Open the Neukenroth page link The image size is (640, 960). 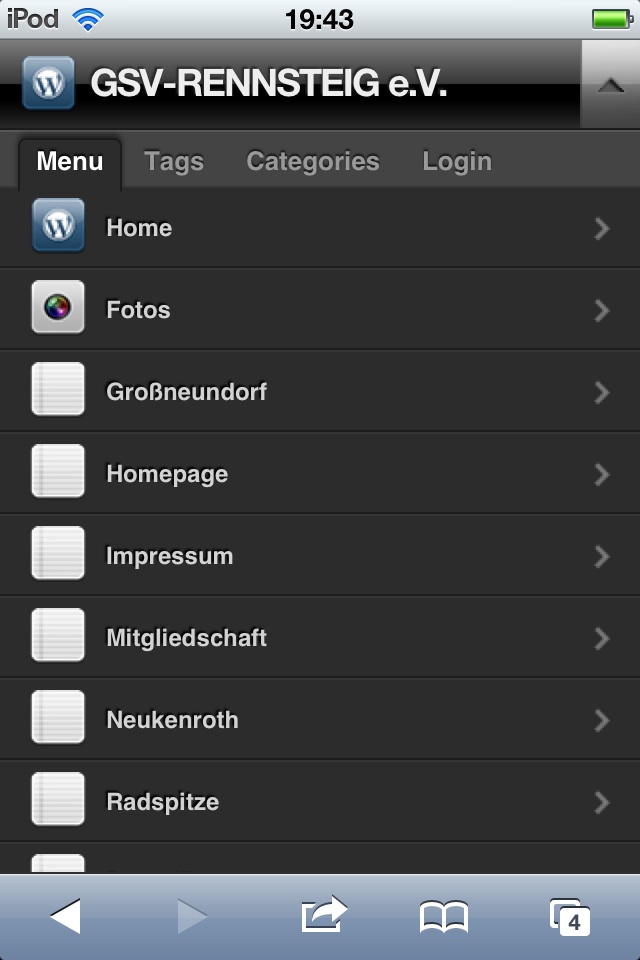[172, 720]
